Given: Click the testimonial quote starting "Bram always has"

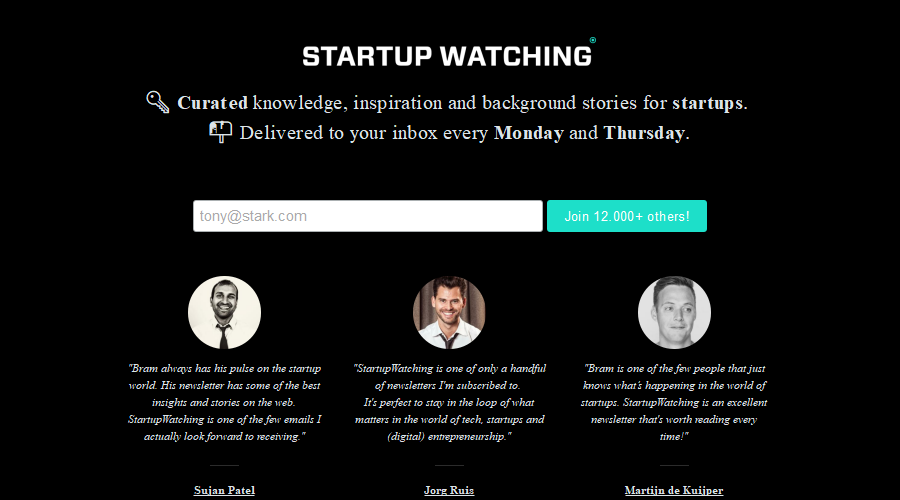Looking at the screenshot, I should pyautogui.click(x=224, y=402).
